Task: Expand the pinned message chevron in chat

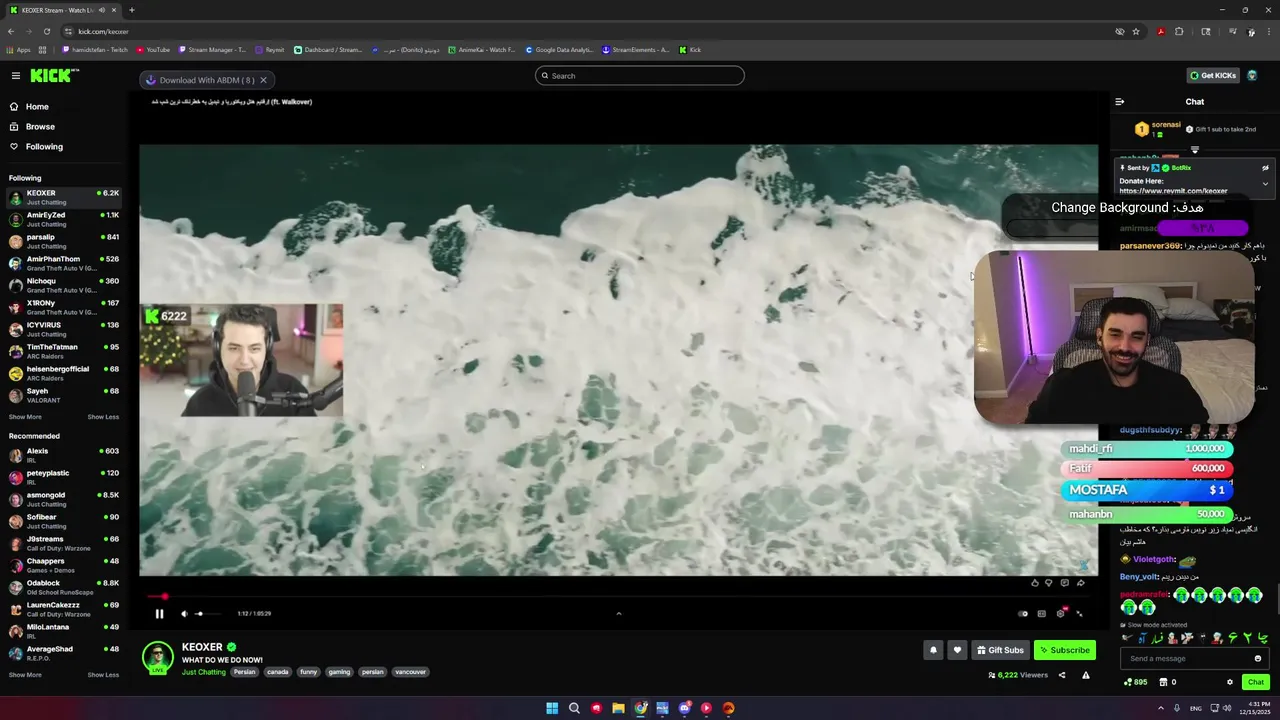Action: (1265, 184)
